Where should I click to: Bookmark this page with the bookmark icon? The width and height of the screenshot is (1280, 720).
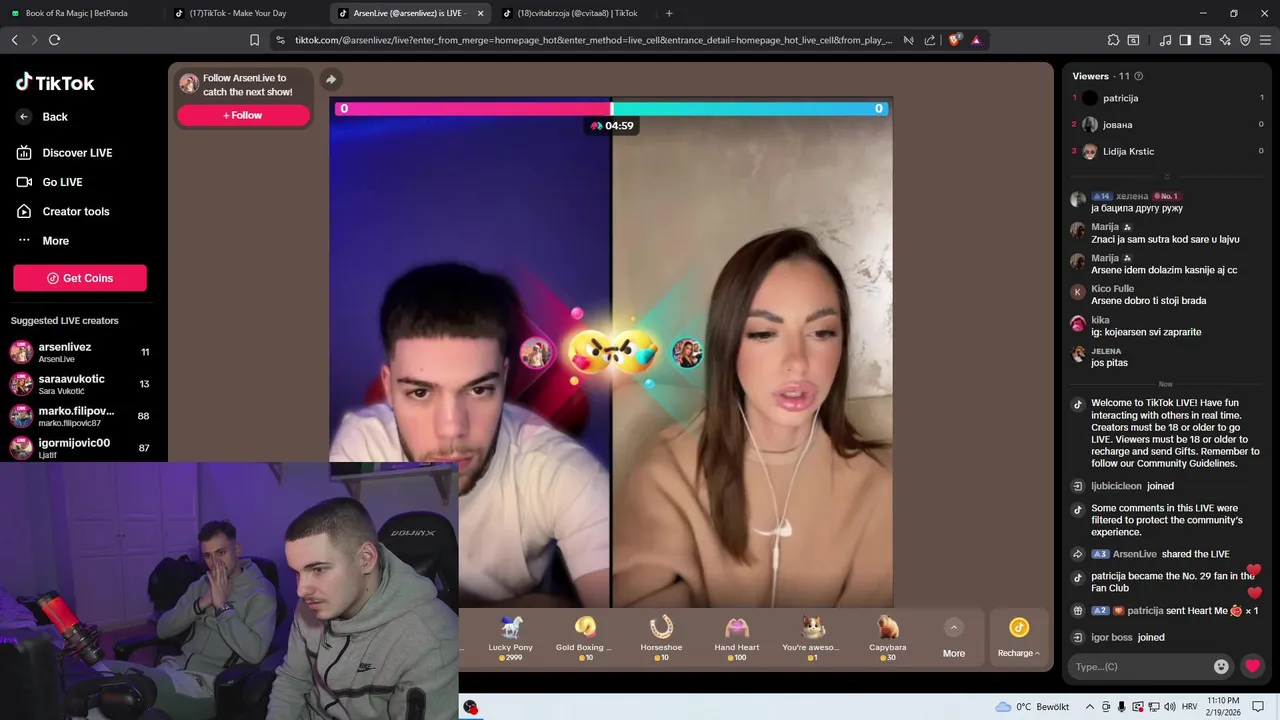[x=254, y=40]
